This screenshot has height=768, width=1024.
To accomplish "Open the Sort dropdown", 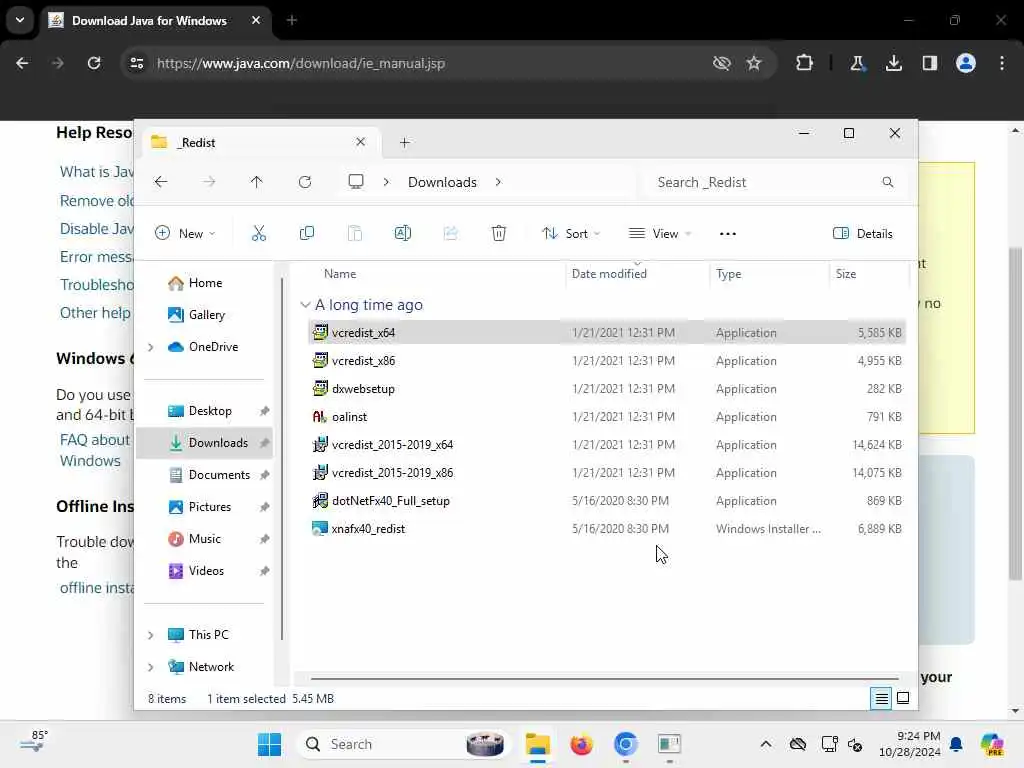I will pos(571,234).
